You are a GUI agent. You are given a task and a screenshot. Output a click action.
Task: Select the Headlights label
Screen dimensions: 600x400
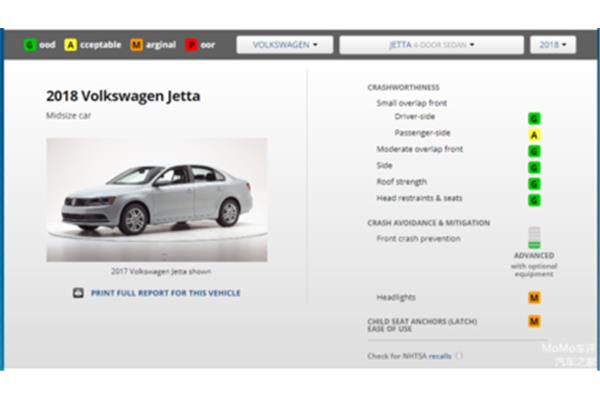click(396, 297)
